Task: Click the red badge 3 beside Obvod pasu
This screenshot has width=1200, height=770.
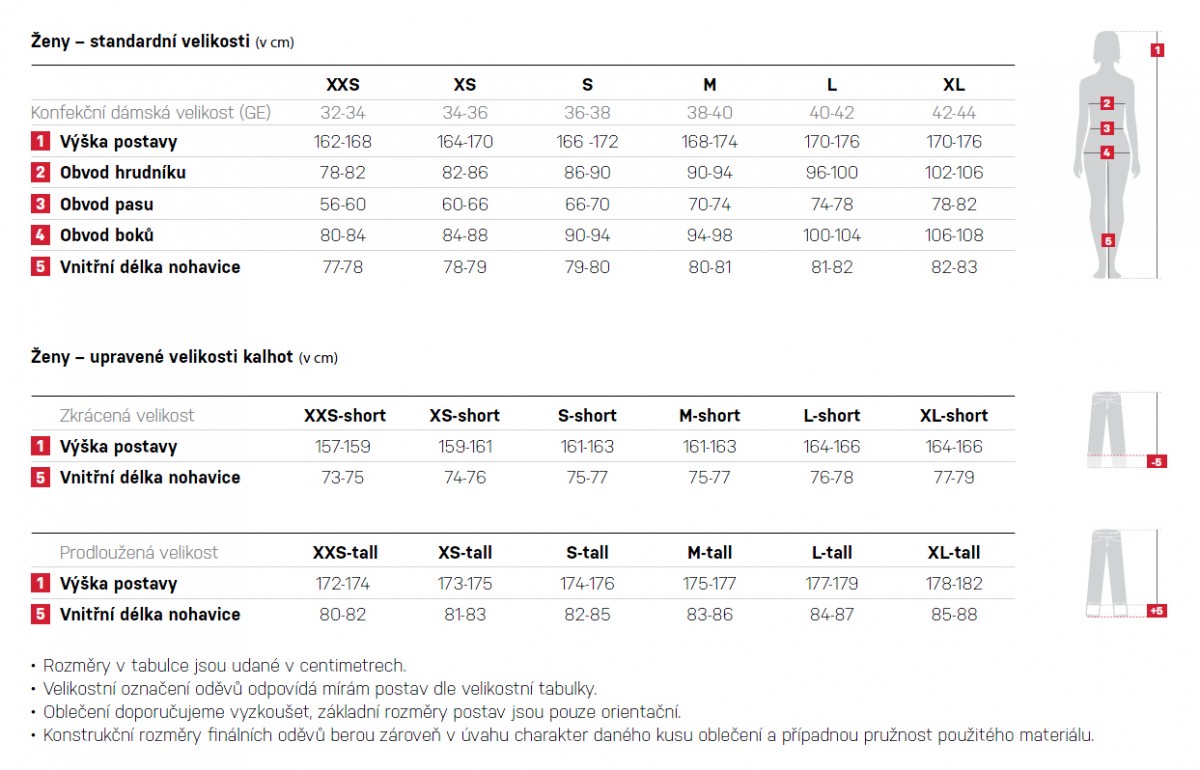Action: (x=40, y=204)
